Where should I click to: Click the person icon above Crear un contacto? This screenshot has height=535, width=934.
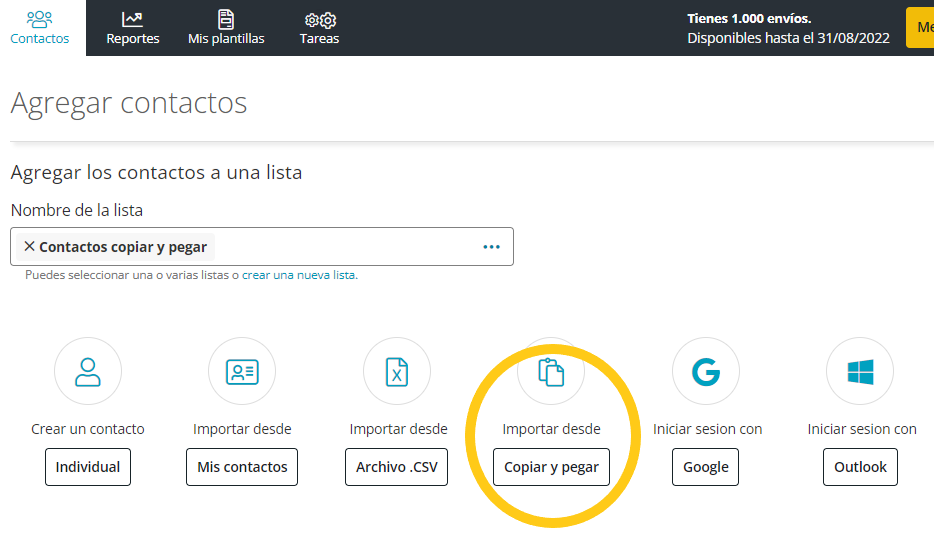(88, 371)
